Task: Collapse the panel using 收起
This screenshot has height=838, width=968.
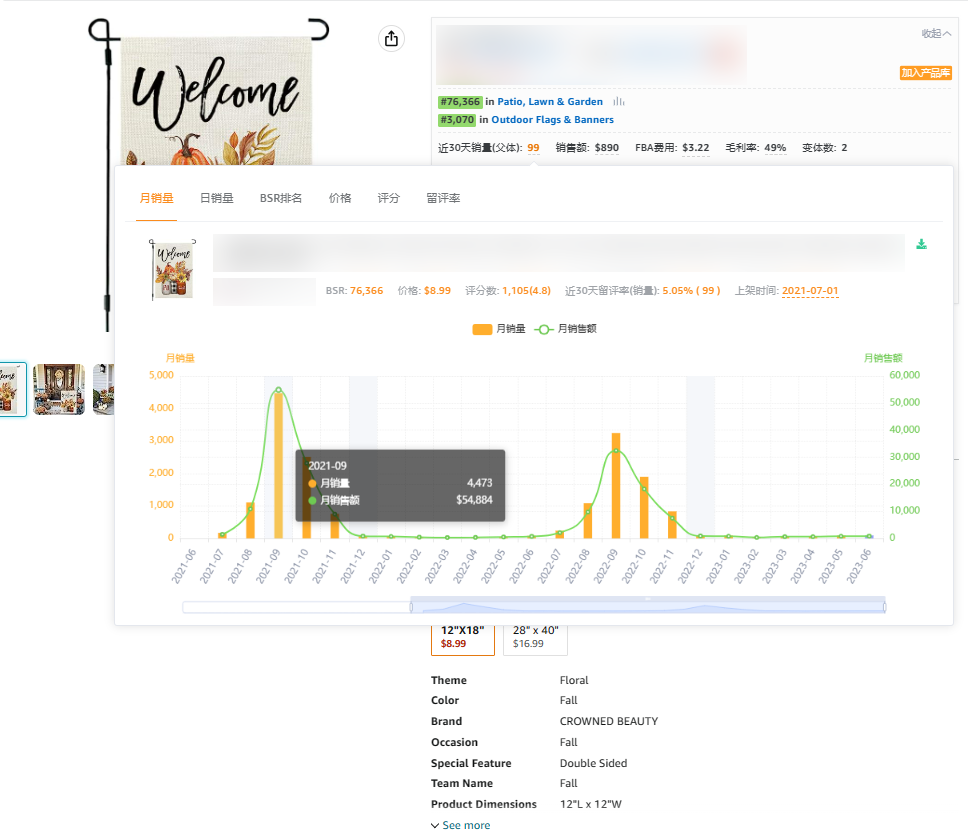Action: [936, 33]
